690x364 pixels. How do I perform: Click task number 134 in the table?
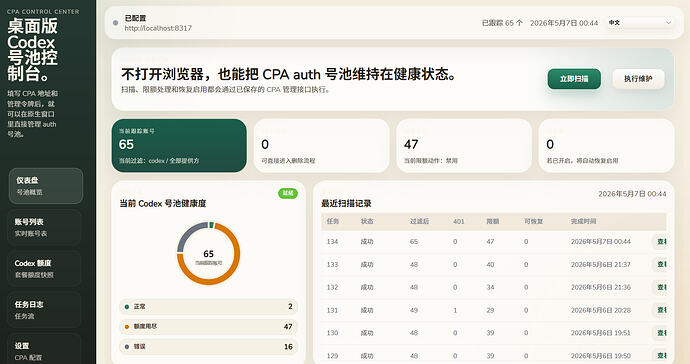click(332, 242)
